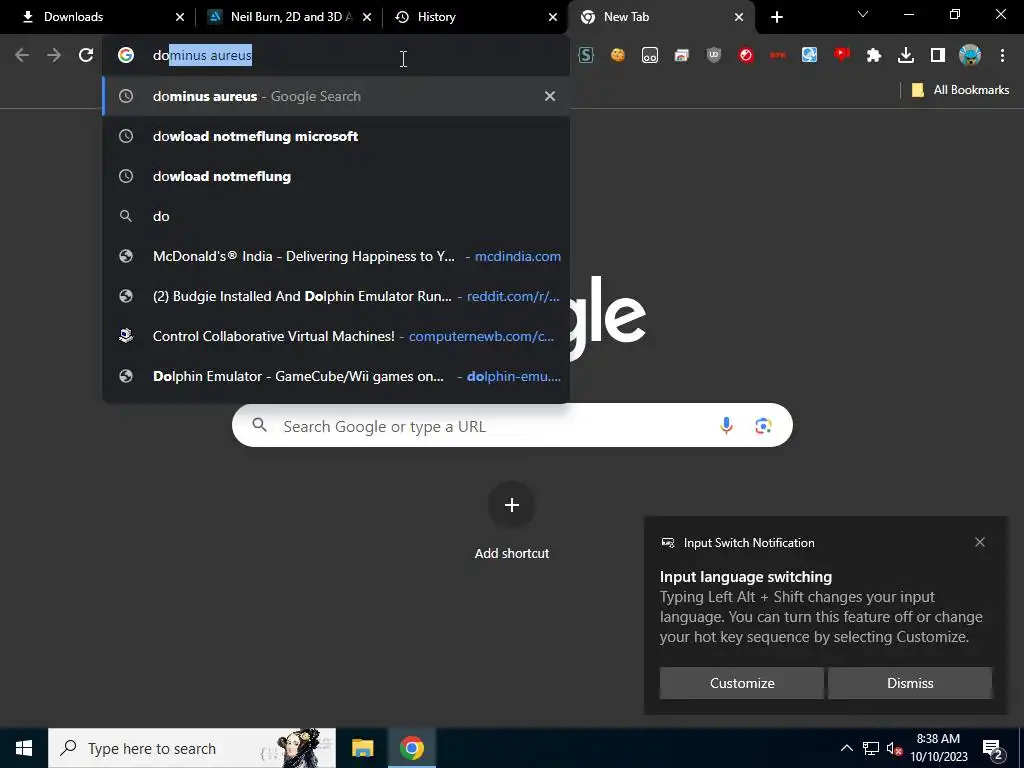Open the Stylus 'S' extension
This screenshot has width=1024, height=768.
click(x=586, y=56)
